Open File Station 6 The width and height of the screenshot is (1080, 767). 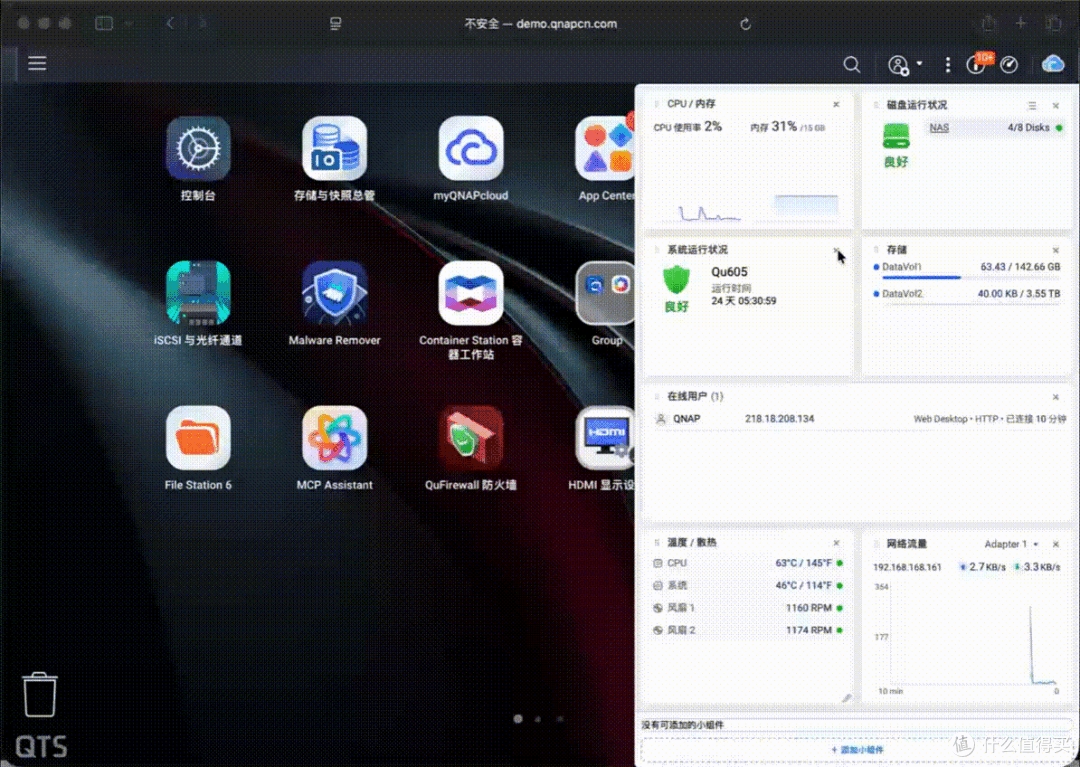[198, 438]
